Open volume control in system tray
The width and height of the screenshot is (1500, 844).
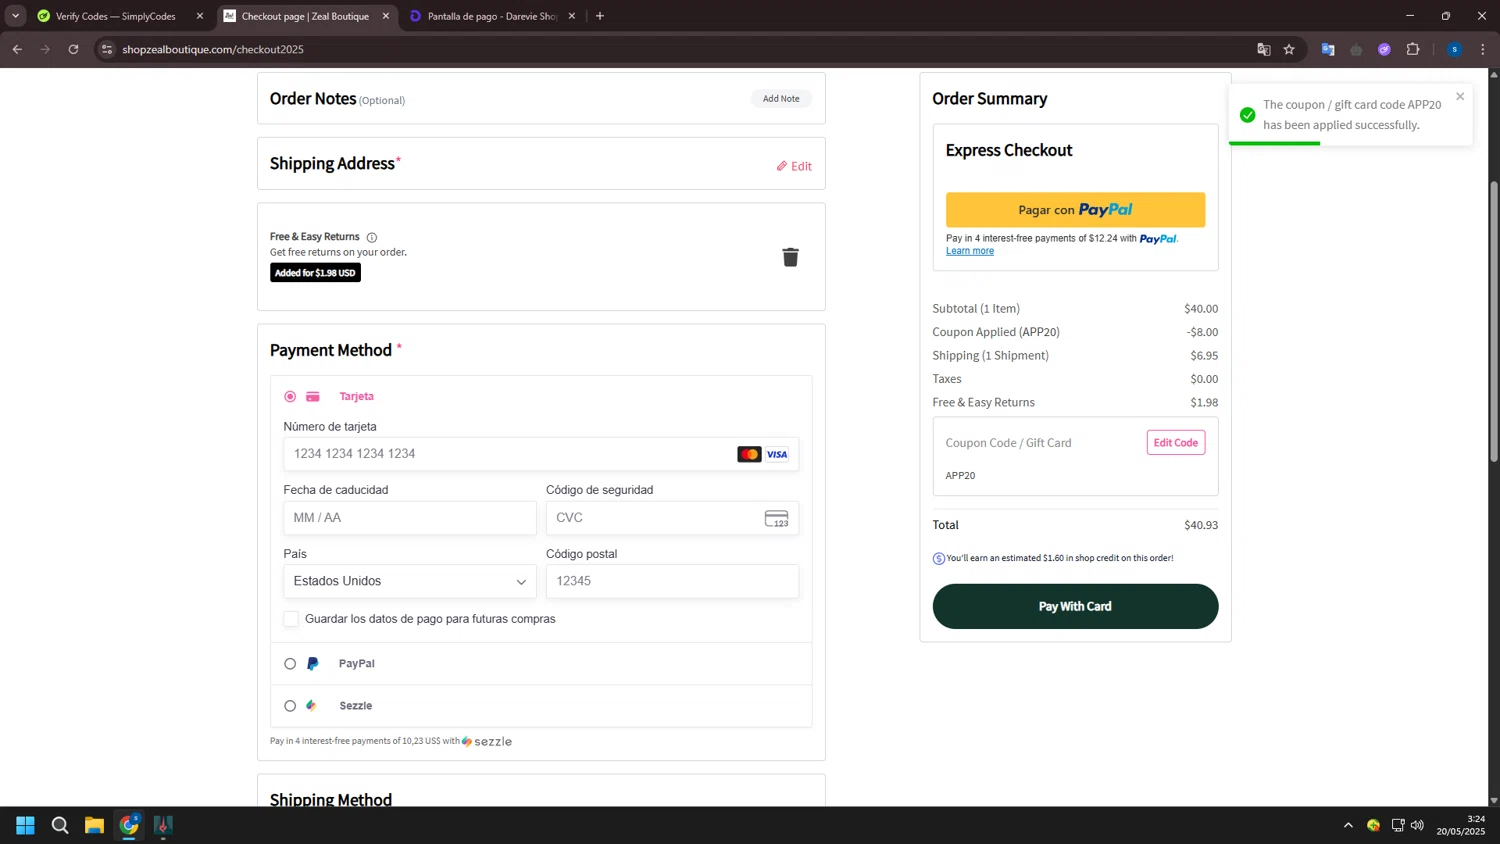click(1417, 825)
